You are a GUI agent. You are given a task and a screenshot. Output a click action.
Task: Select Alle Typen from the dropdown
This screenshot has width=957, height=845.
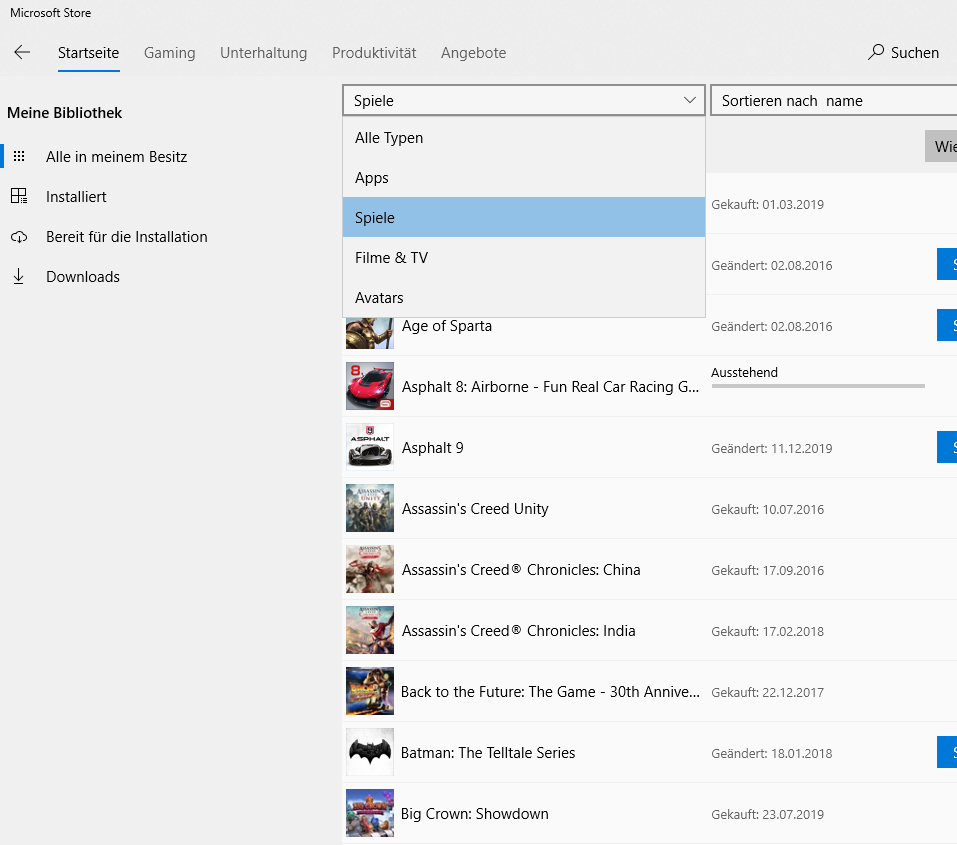point(524,138)
